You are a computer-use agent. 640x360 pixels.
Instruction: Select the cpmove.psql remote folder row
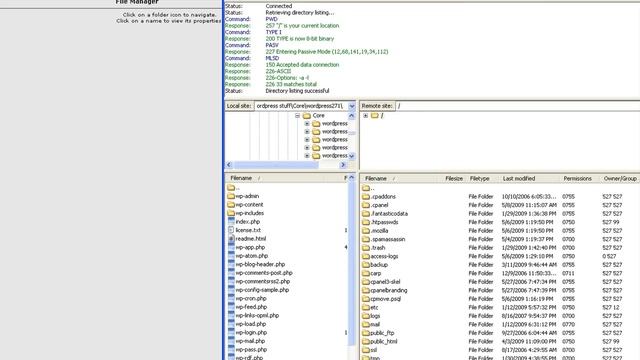[500, 299]
